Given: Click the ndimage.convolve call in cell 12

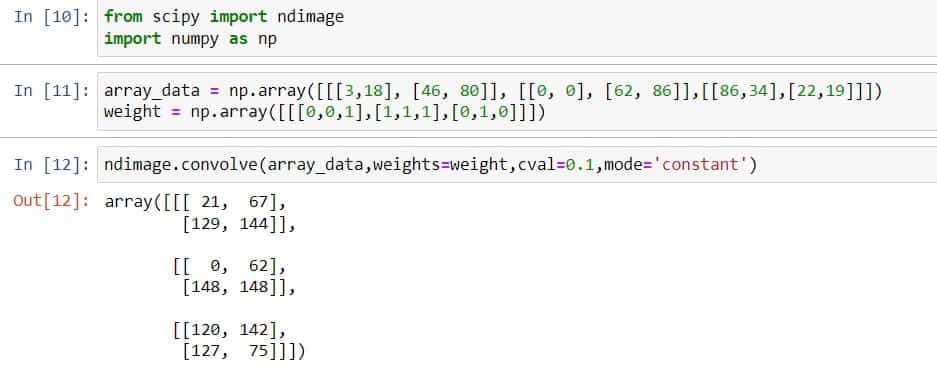Looking at the screenshot, I should coord(430,164).
